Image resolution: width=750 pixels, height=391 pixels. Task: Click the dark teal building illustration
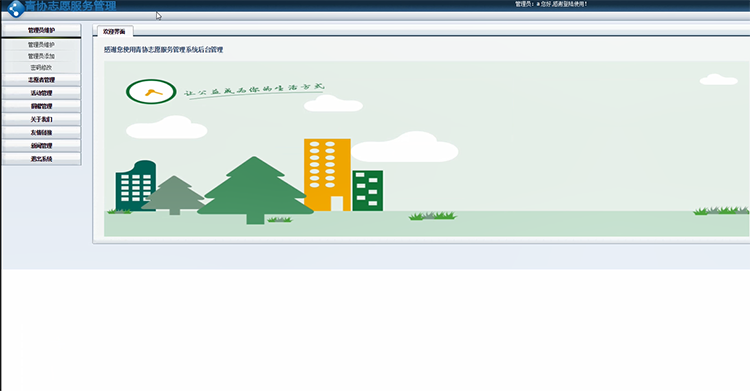click(x=135, y=186)
